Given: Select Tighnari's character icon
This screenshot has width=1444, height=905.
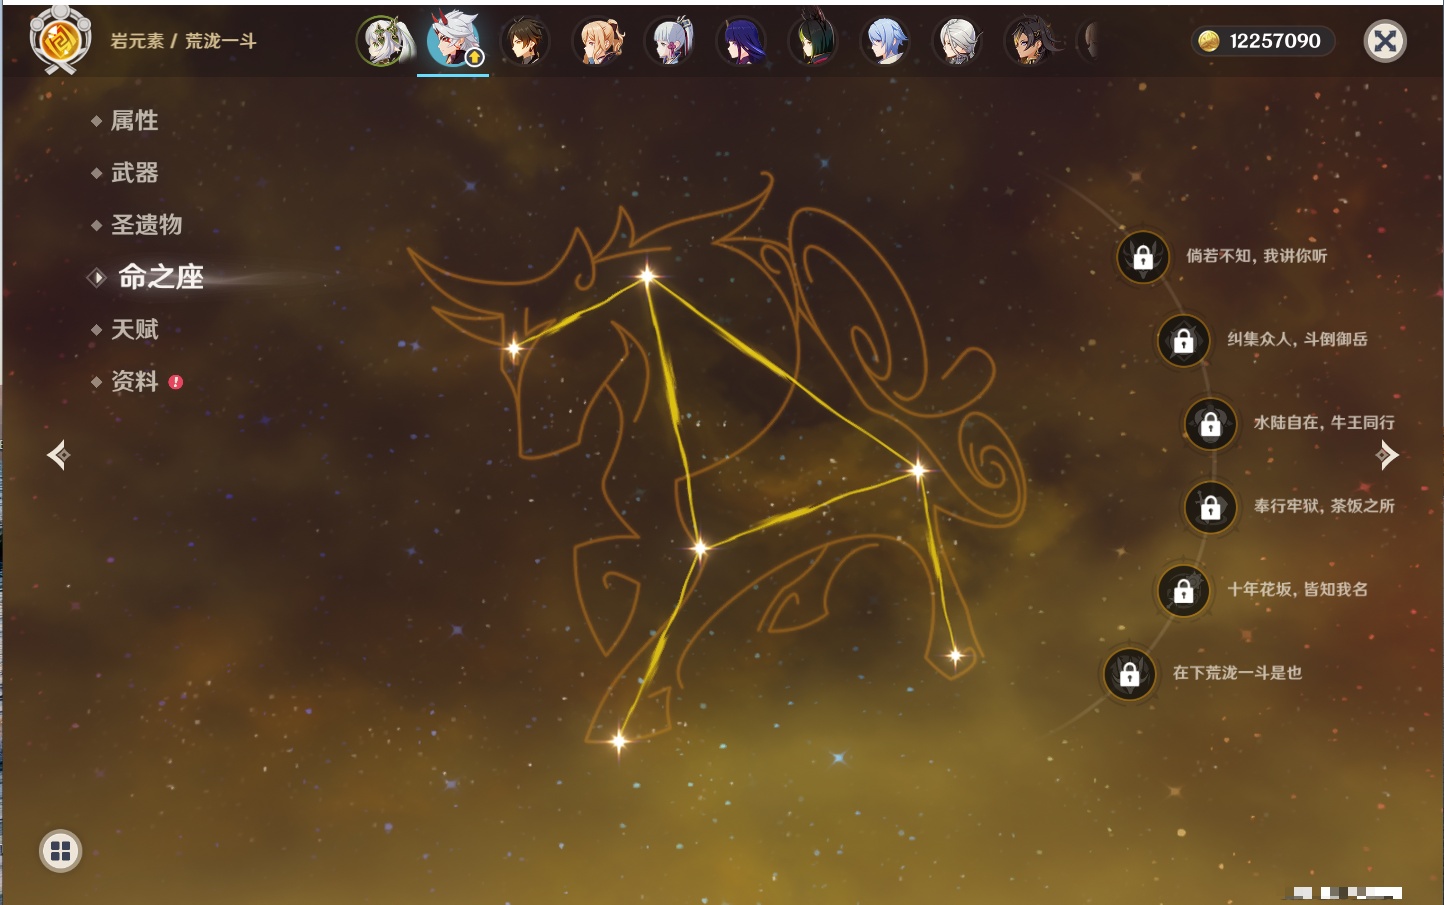Looking at the screenshot, I should [x=813, y=42].
